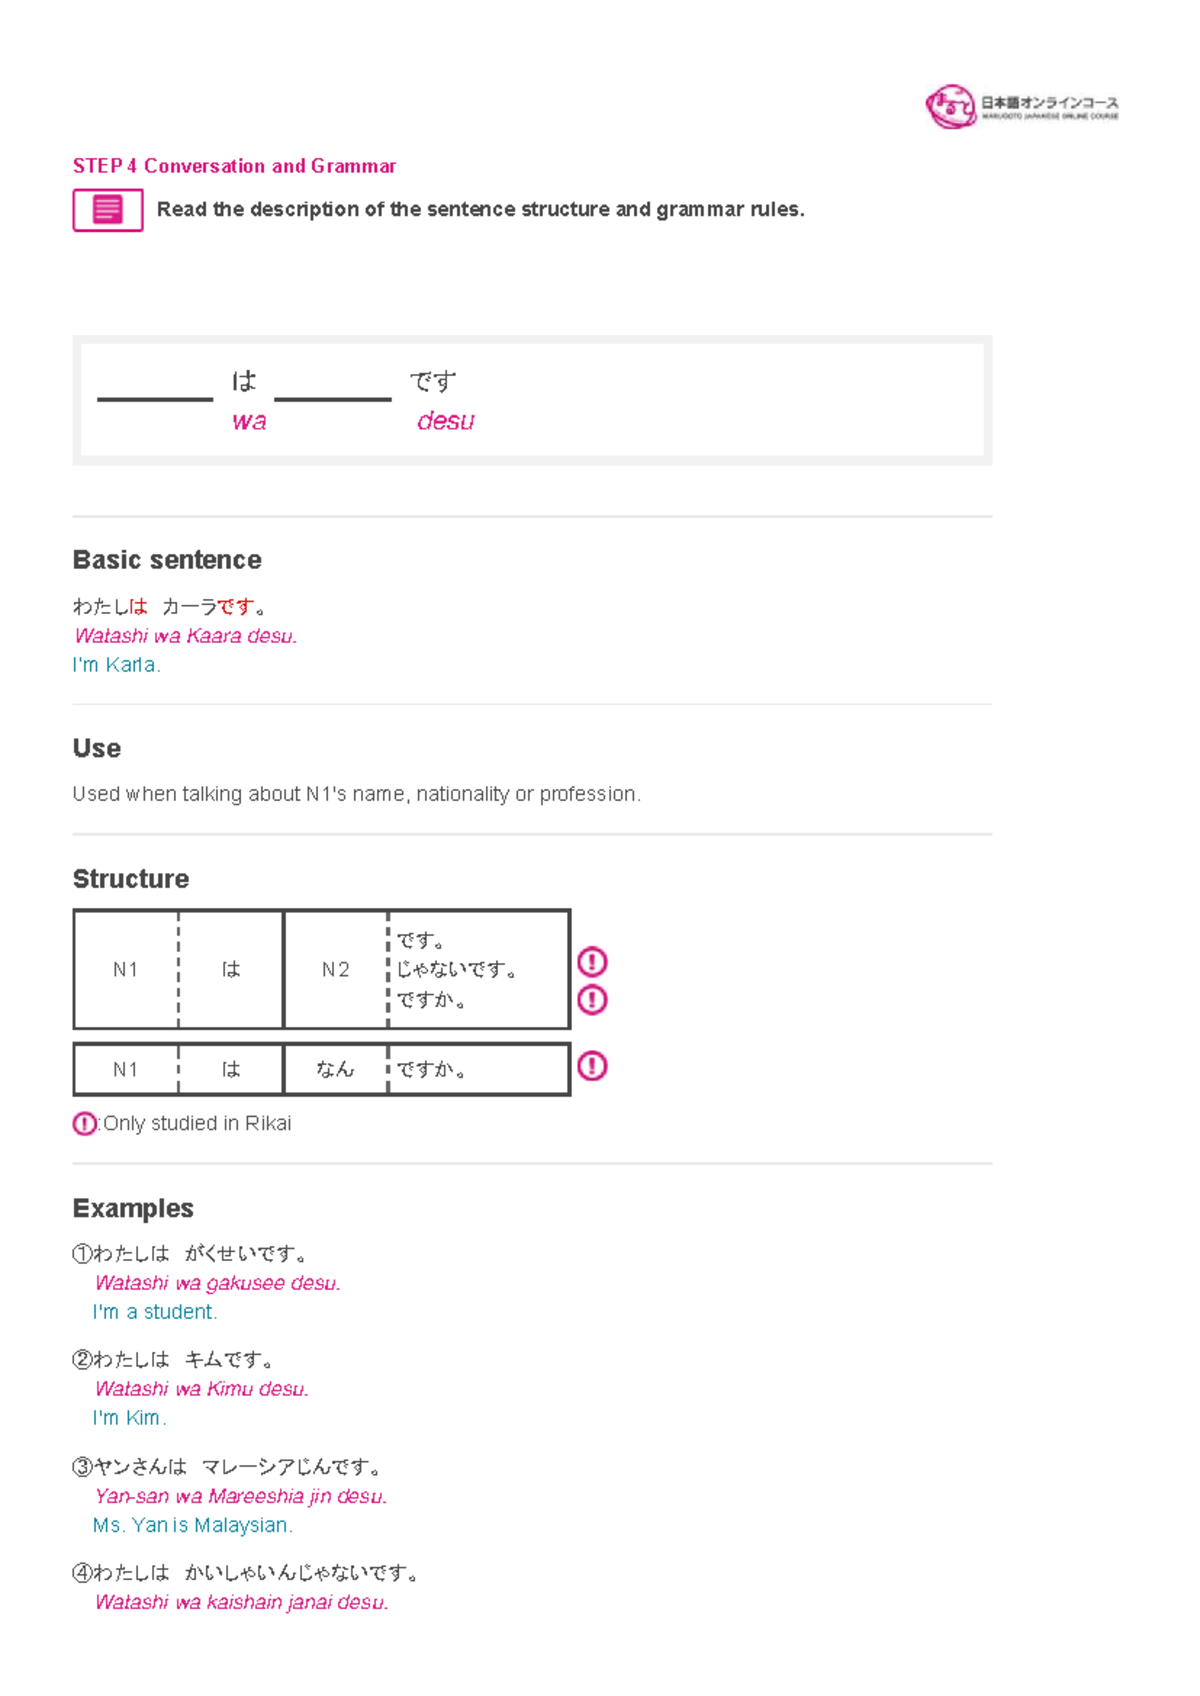Click the top exclamation icon beside じゃないです
Image resolution: width=1200 pixels, height=1696 pixels.
[592, 962]
